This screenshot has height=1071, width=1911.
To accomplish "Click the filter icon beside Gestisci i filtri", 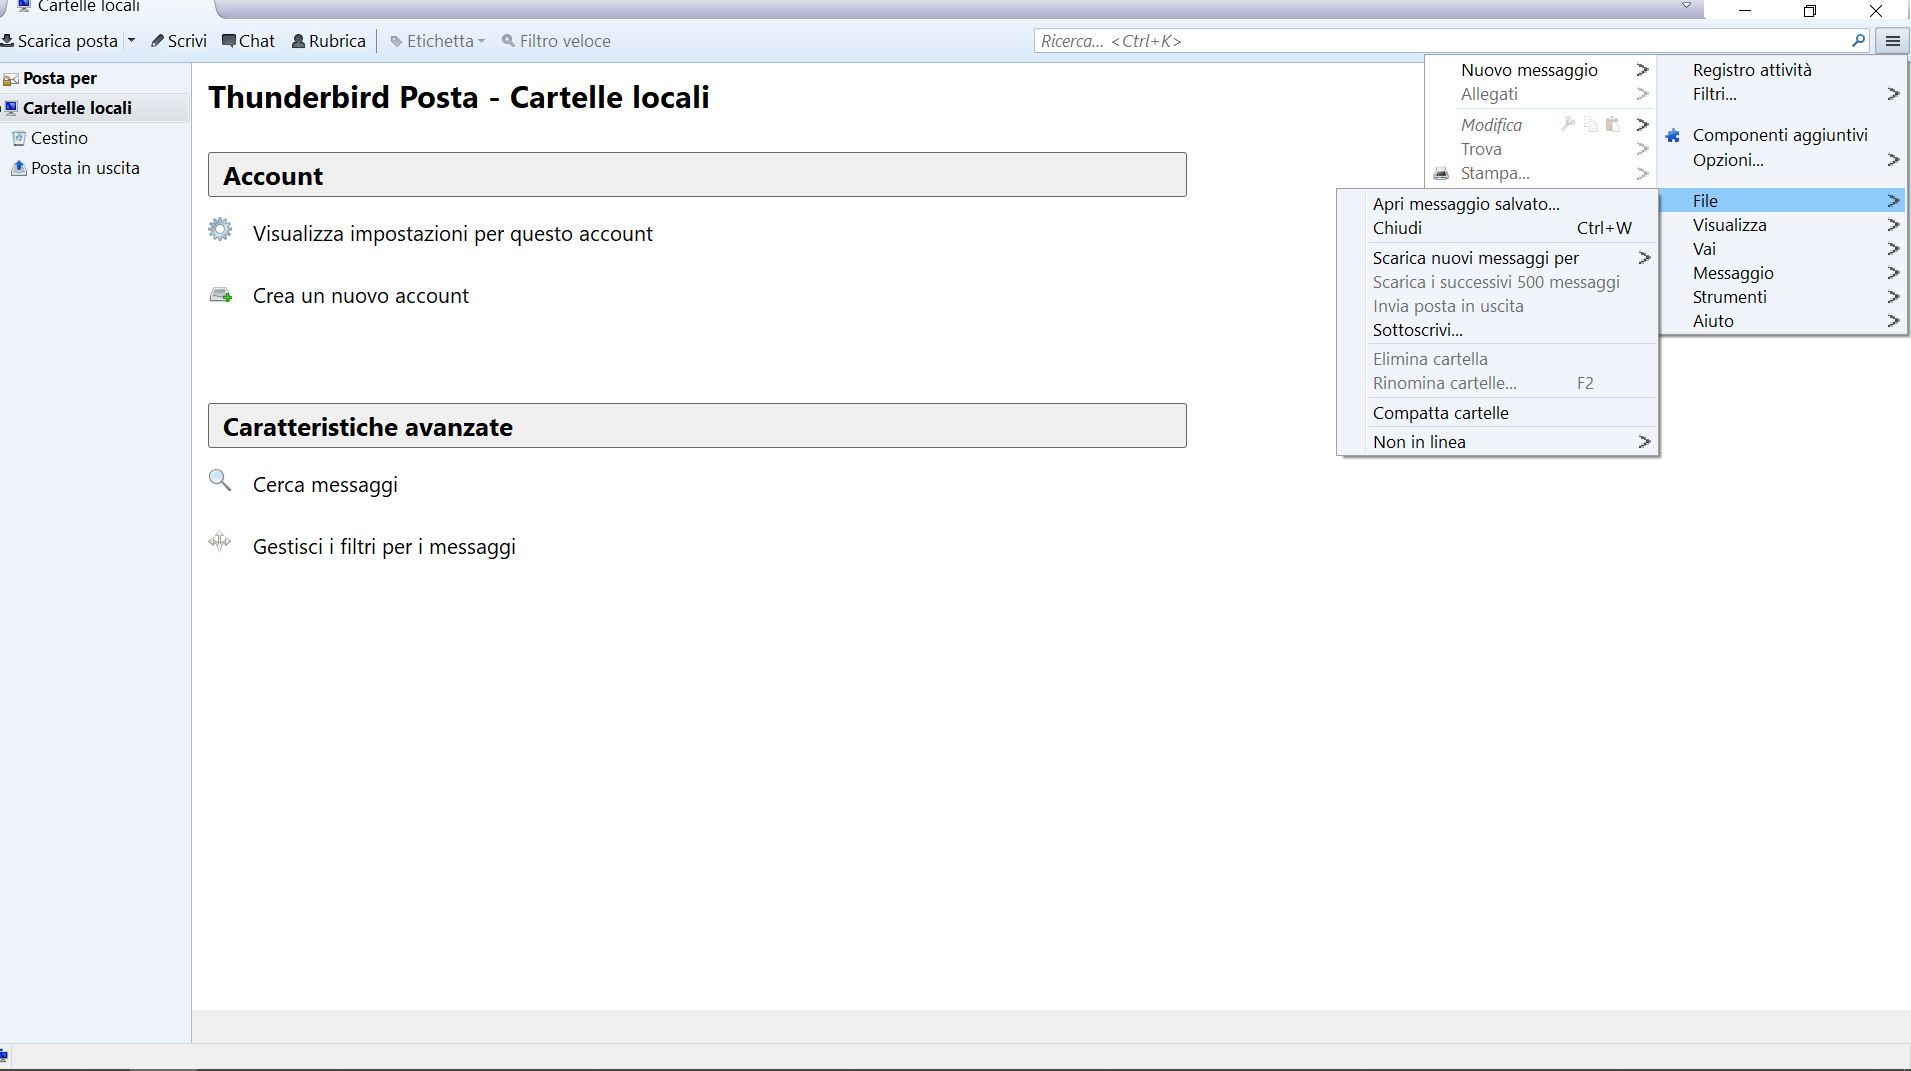I will [x=220, y=542].
